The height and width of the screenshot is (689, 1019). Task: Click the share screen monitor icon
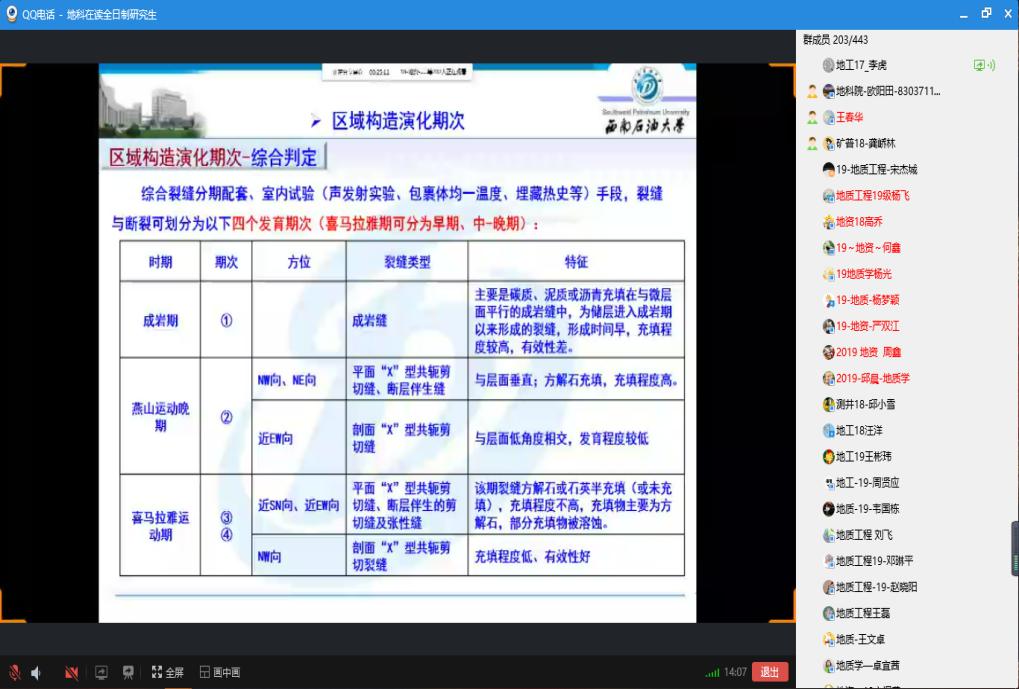coord(101,673)
